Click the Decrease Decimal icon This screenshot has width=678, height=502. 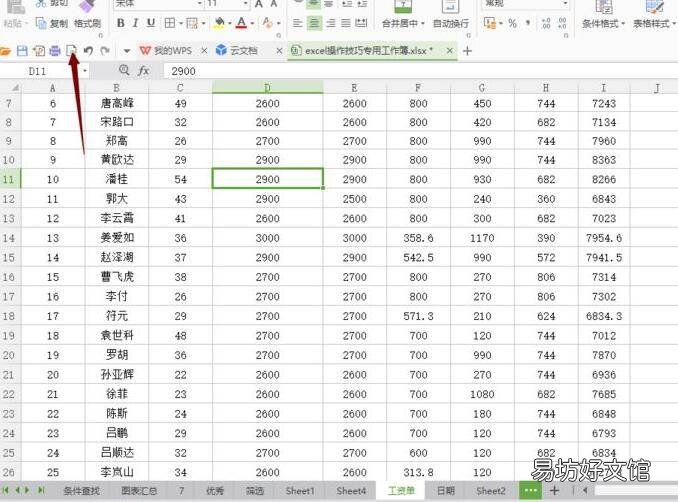pyautogui.click(x=562, y=23)
